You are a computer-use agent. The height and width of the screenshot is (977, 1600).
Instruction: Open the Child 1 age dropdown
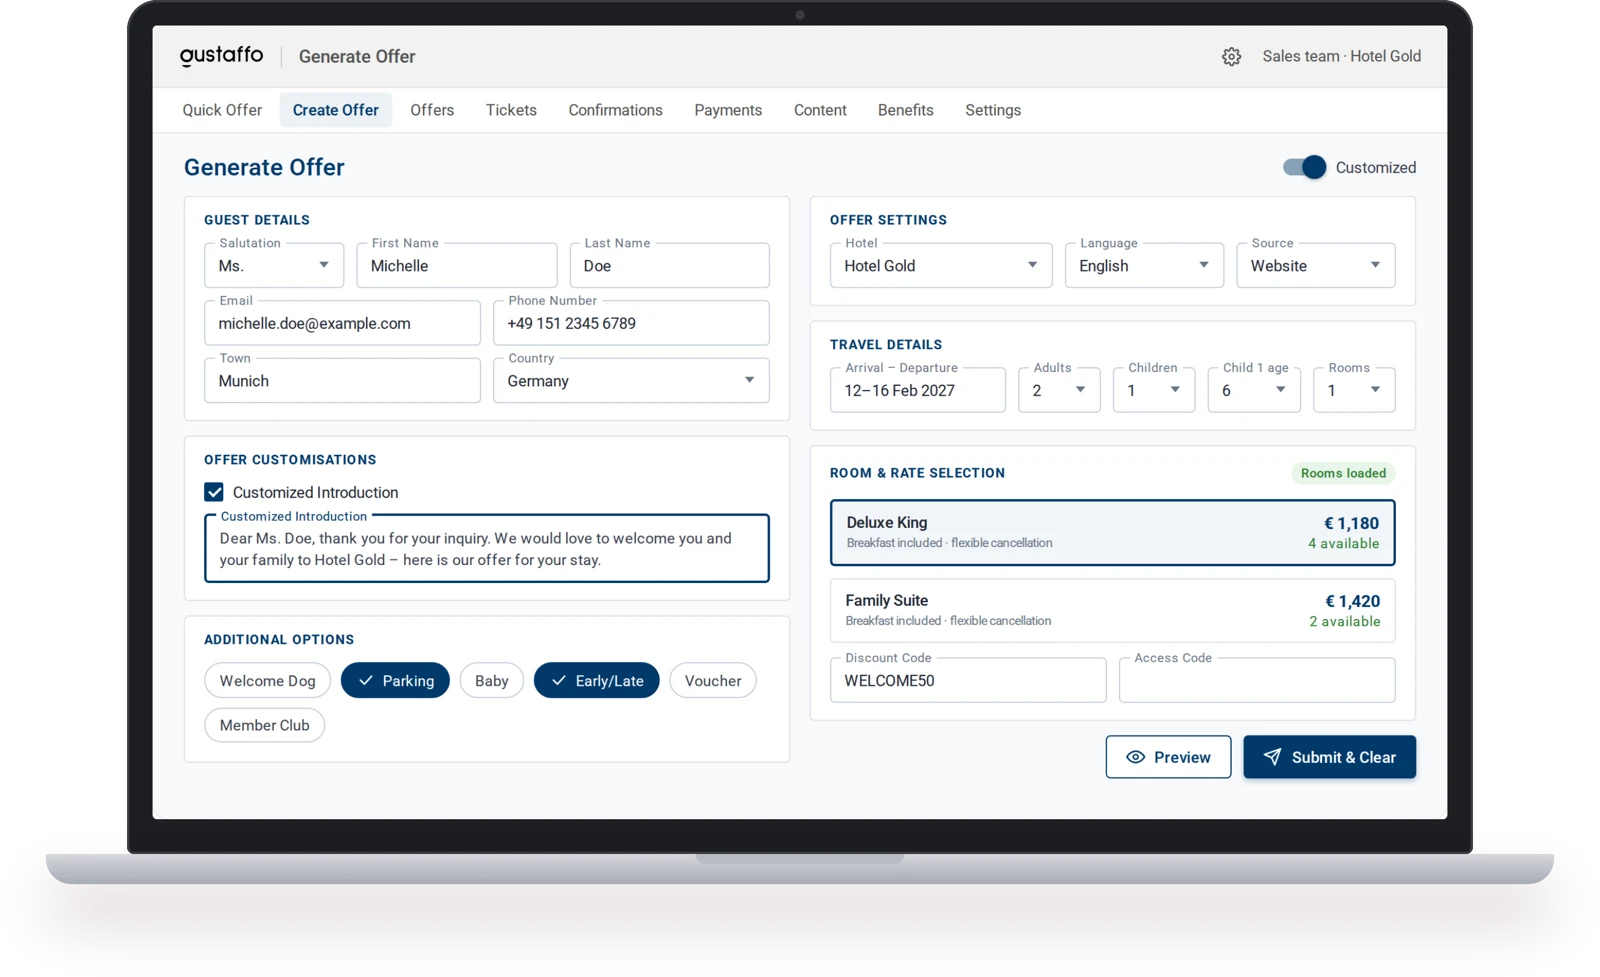coord(1254,390)
